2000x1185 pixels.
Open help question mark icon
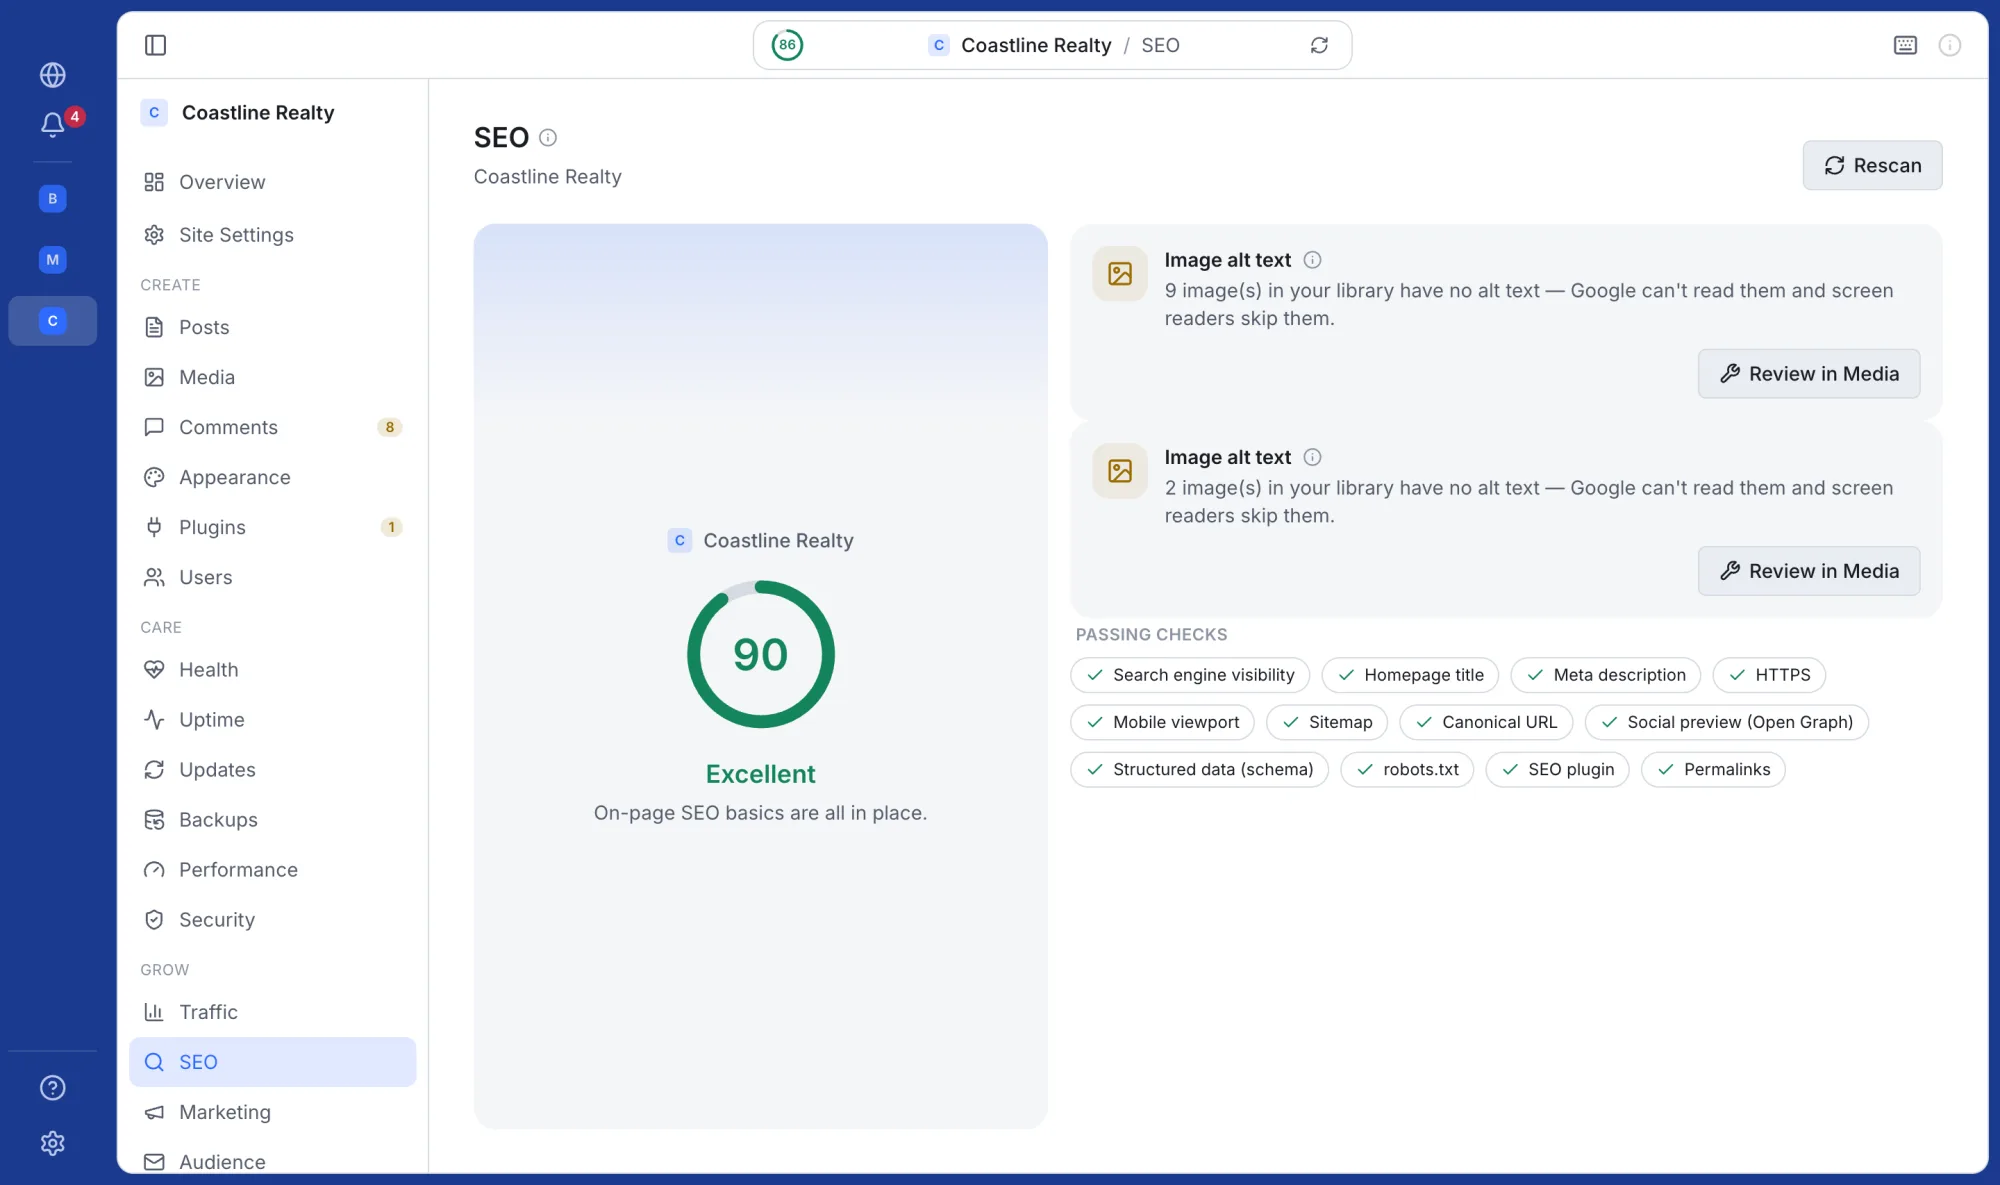(53, 1088)
